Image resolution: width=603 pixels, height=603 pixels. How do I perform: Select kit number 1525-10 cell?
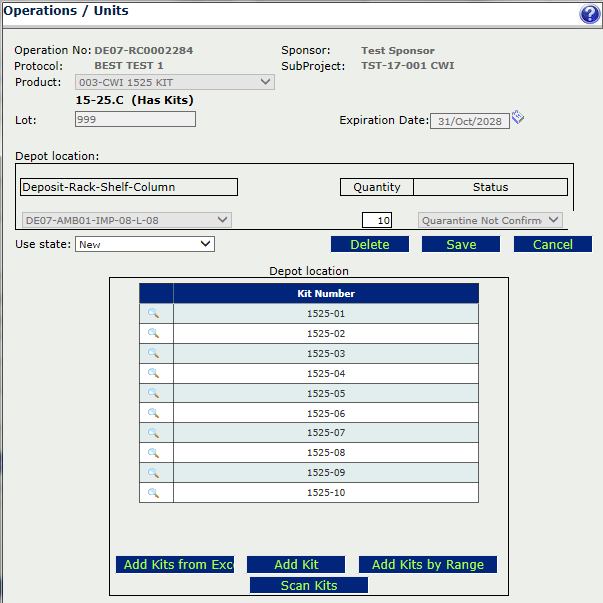point(326,493)
